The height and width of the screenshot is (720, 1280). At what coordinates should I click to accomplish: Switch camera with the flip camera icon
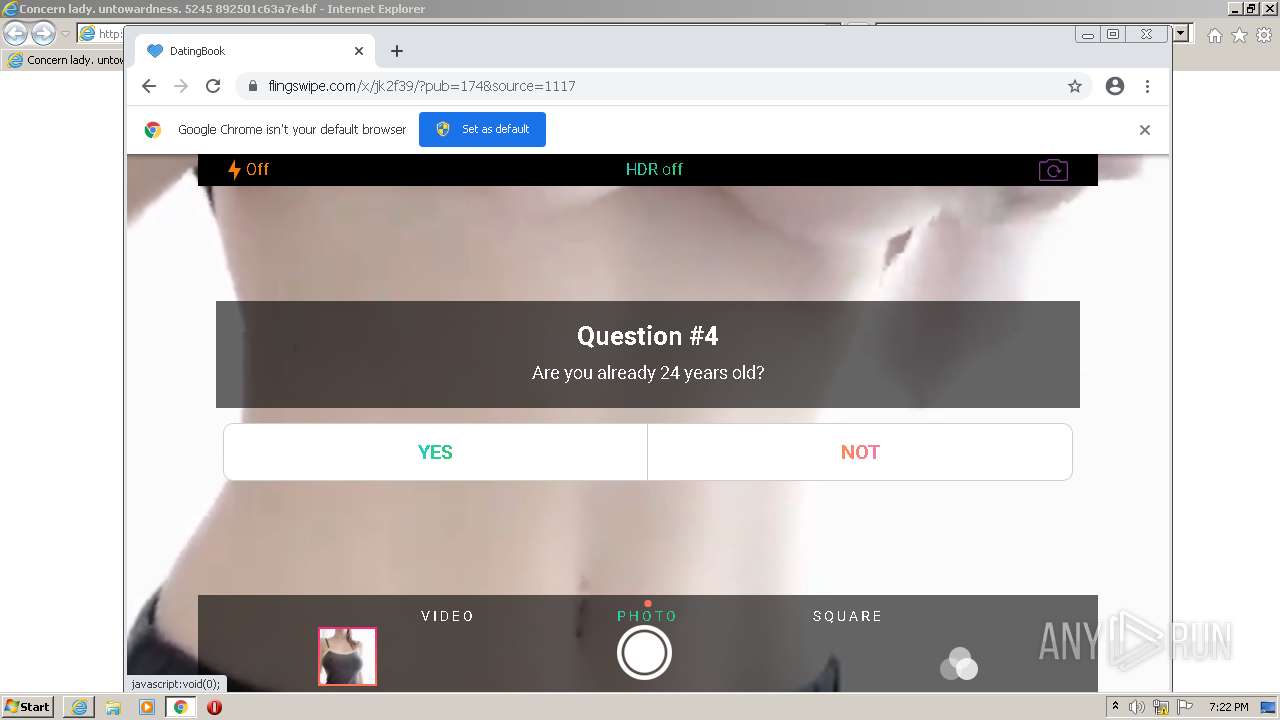coord(1053,170)
